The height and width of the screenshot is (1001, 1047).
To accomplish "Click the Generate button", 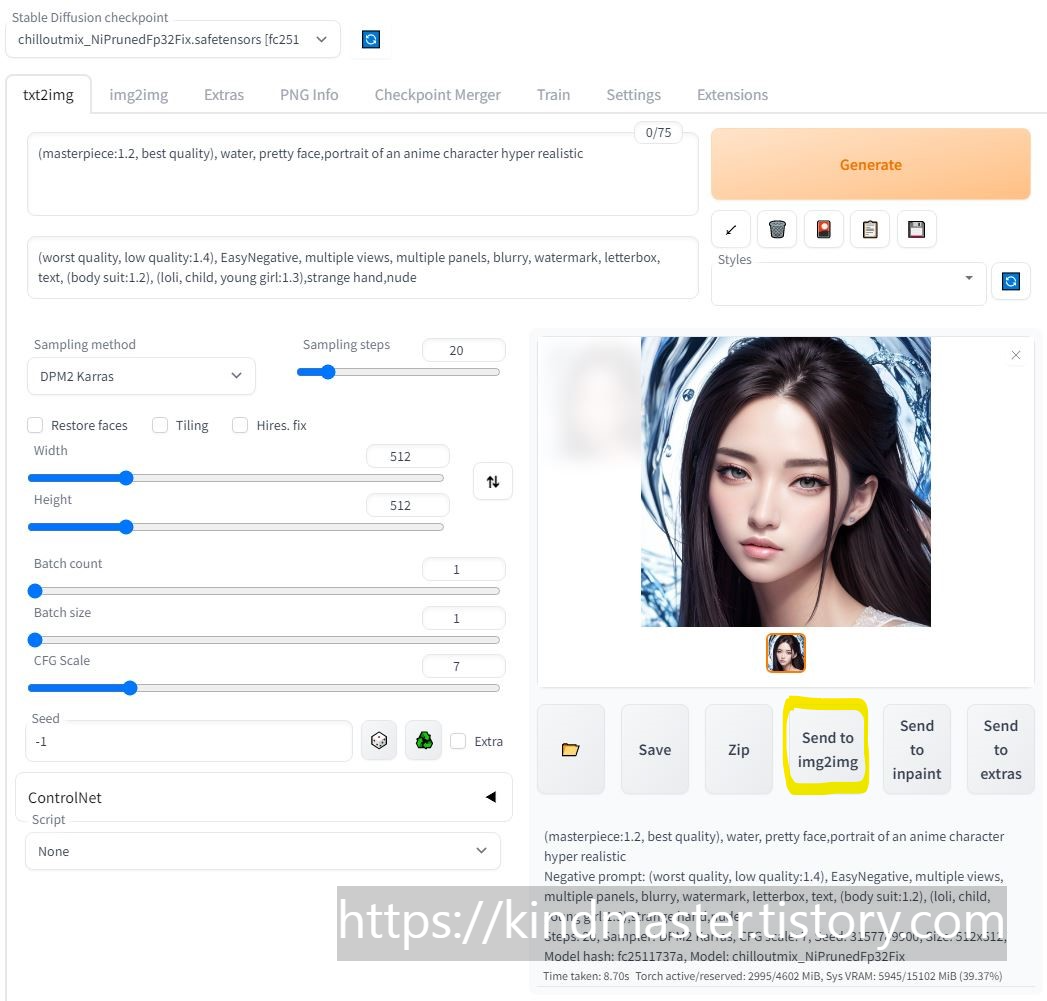I will point(871,164).
